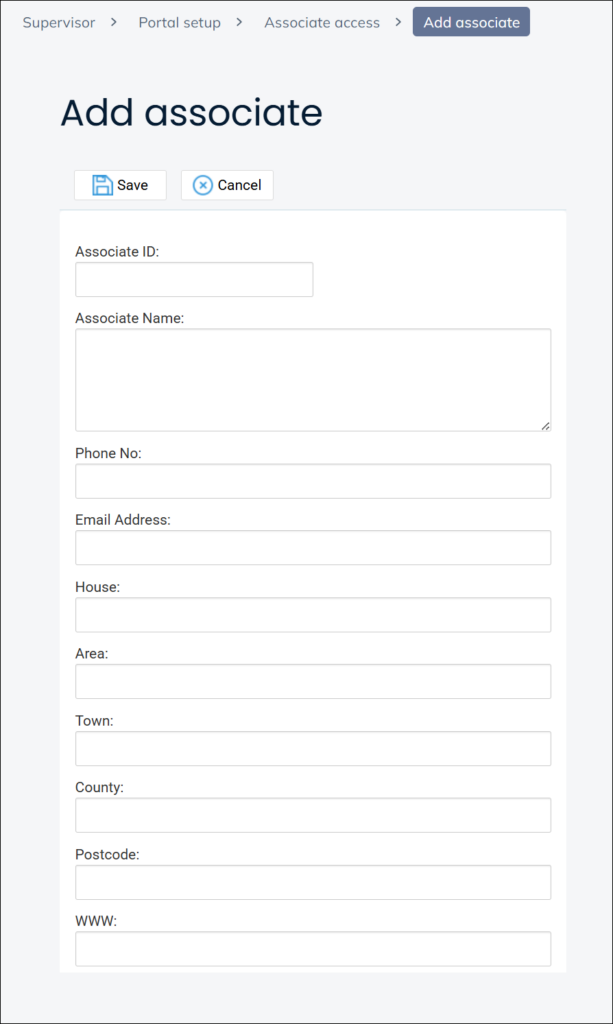The height and width of the screenshot is (1024, 613).
Task: Click the Add associate page heading
Action: coord(191,113)
